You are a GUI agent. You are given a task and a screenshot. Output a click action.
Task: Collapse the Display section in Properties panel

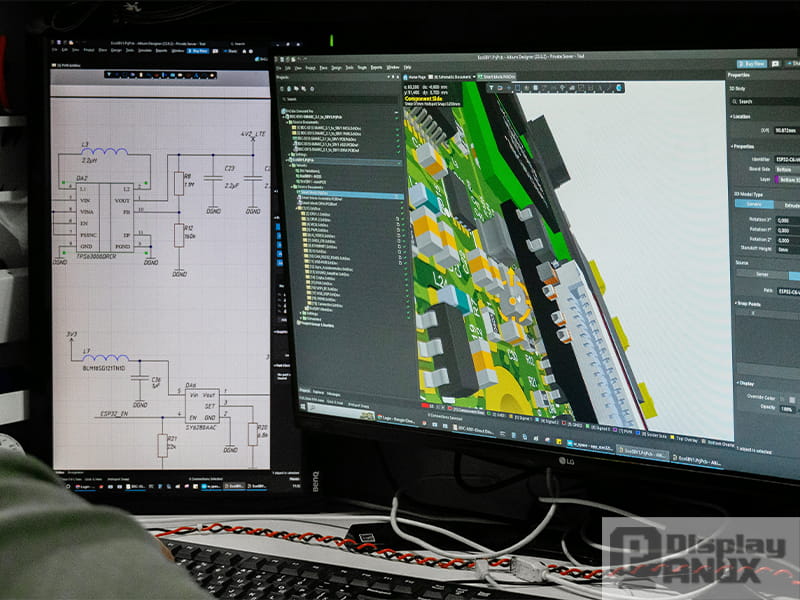(737, 383)
